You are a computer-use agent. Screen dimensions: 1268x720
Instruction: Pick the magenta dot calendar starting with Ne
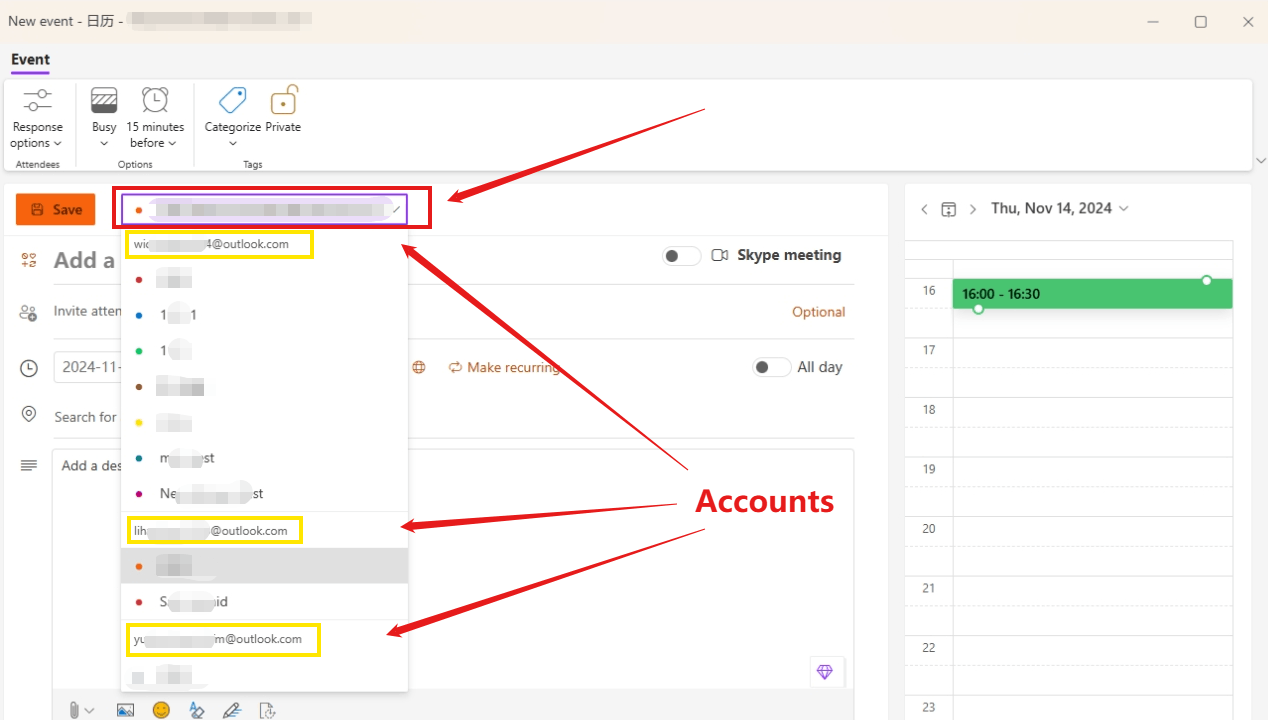264,494
